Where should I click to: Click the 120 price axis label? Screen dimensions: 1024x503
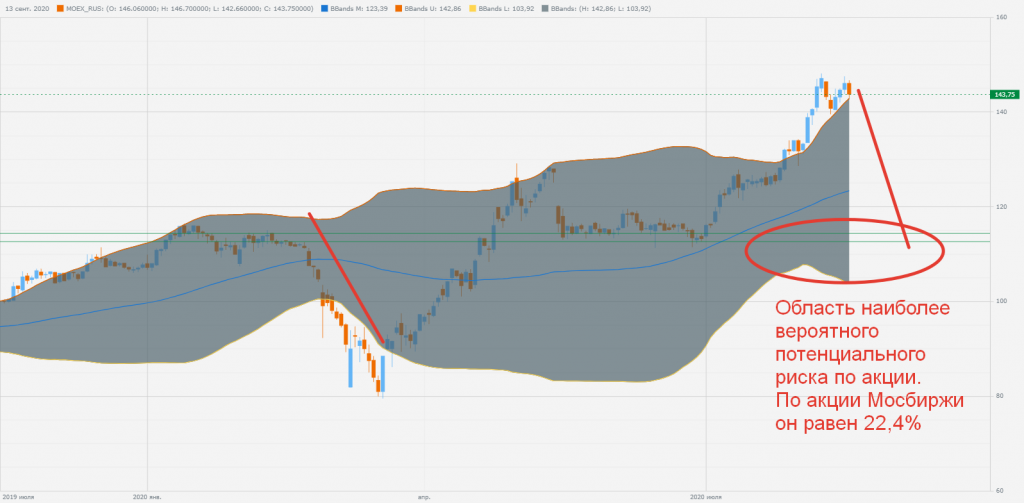coord(999,207)
